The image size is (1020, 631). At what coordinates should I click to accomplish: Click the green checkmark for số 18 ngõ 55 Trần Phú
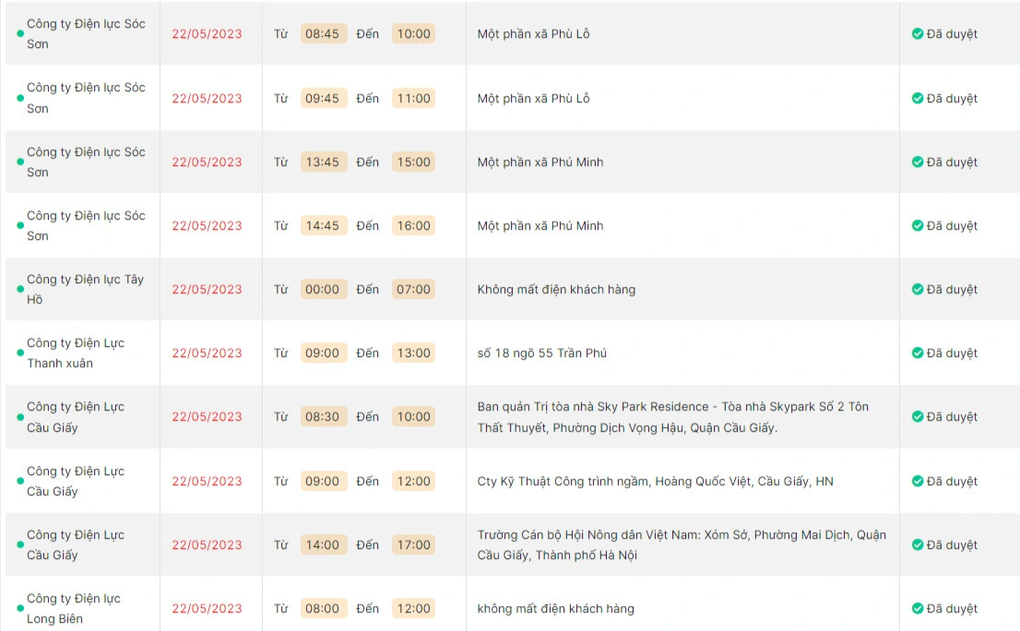pos(917,353)
